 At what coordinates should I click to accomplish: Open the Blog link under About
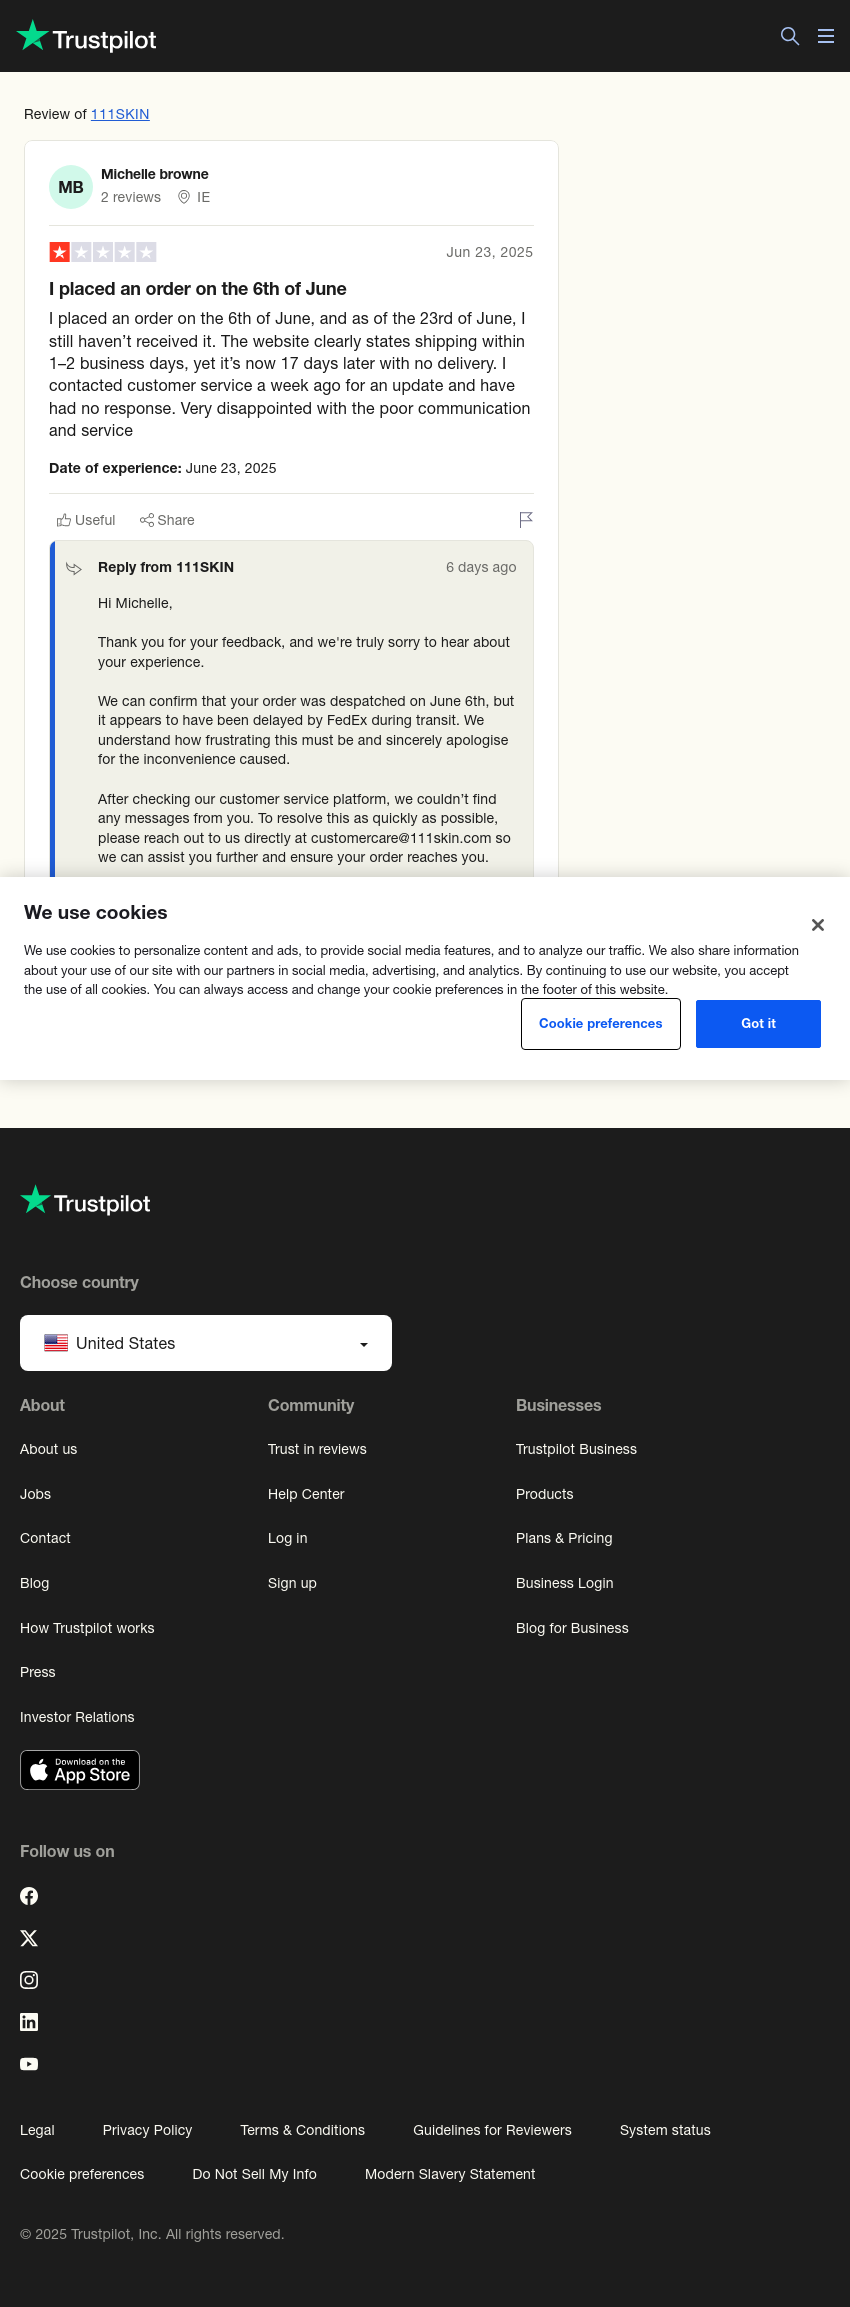34,1583
